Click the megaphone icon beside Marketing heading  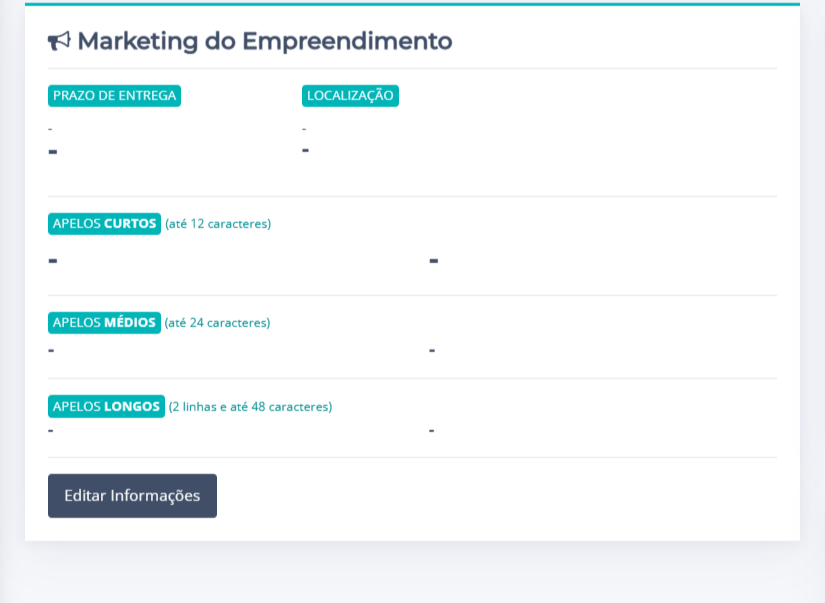coord(59,41)
